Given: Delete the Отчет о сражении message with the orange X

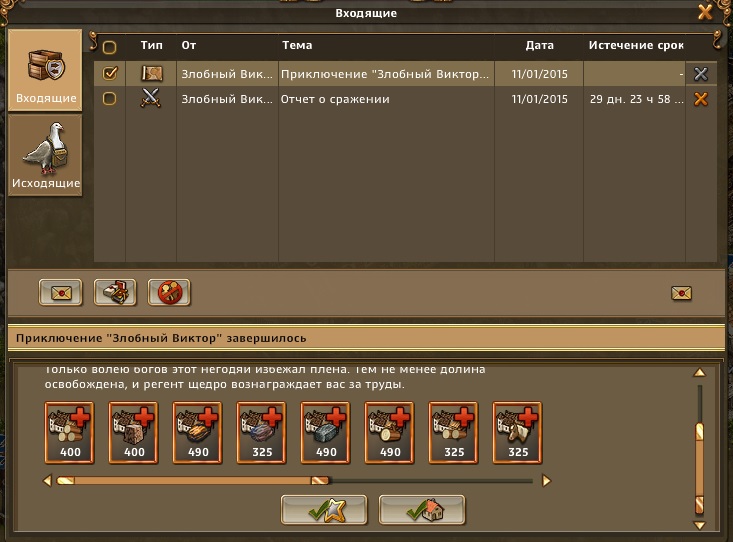Looking at the screenshot, I should tap(701, 99).
